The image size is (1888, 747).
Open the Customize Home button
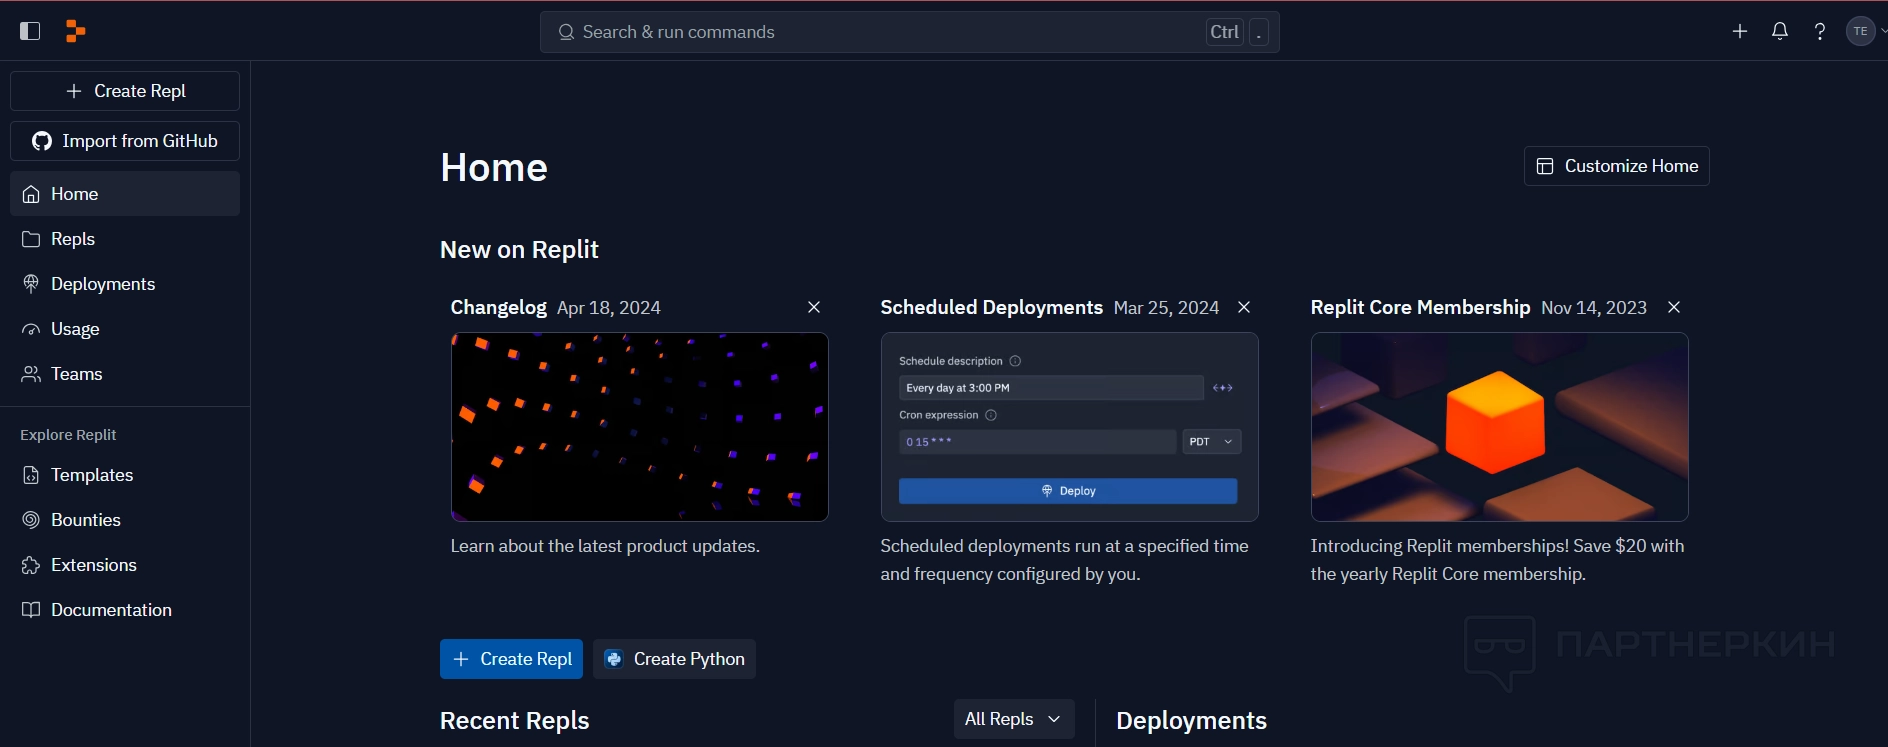point(1616,166)
